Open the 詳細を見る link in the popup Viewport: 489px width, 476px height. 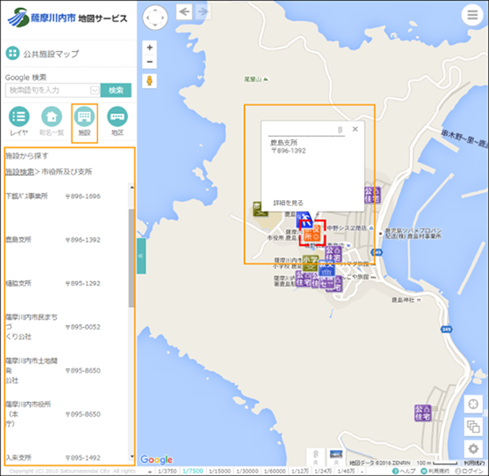point(288,203)
